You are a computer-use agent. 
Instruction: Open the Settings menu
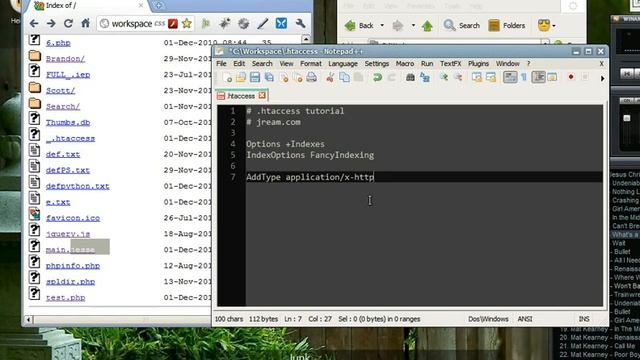pos(377,64)
